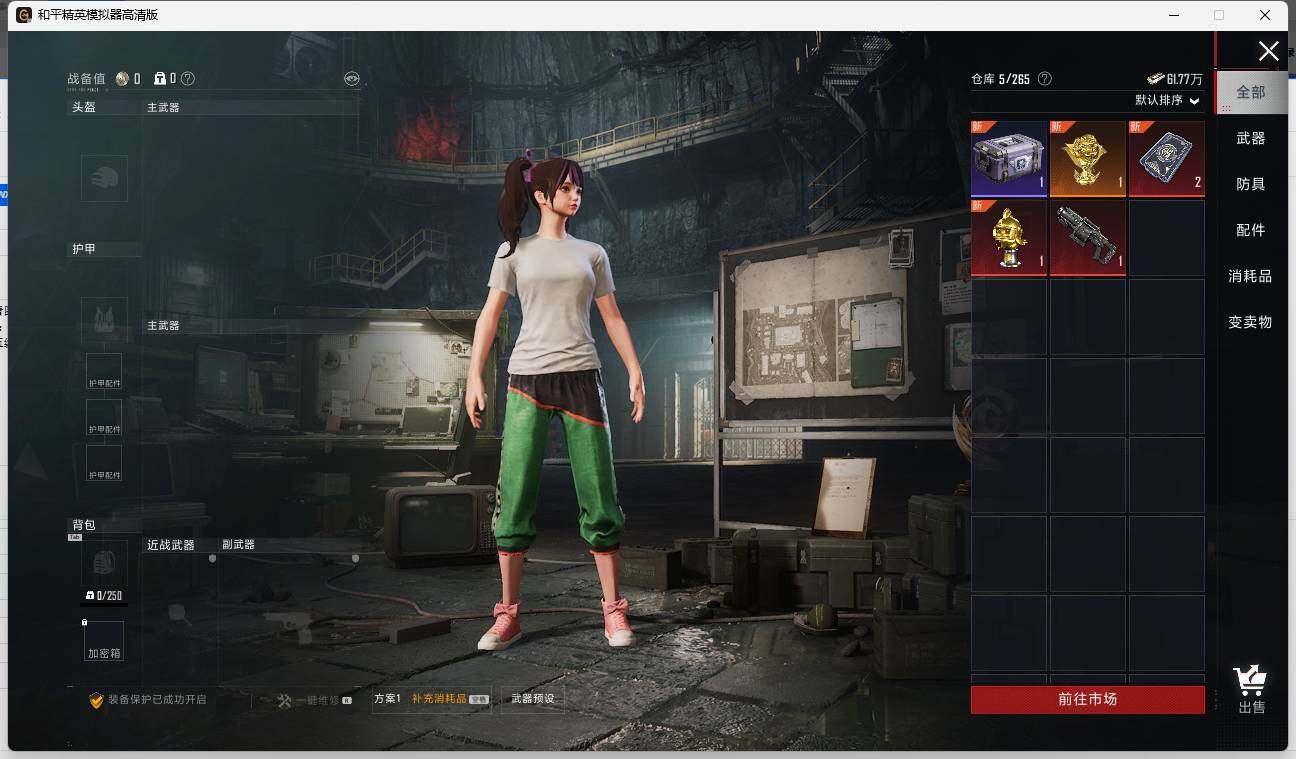The width and height of the screenshot is (1296, 759).
Task: Click the 头盔 section label
Action: tap(84, 107)
